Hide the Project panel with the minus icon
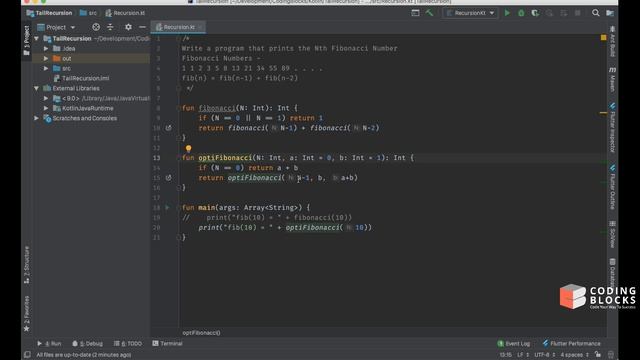640x360 pixels. point(142,27)
